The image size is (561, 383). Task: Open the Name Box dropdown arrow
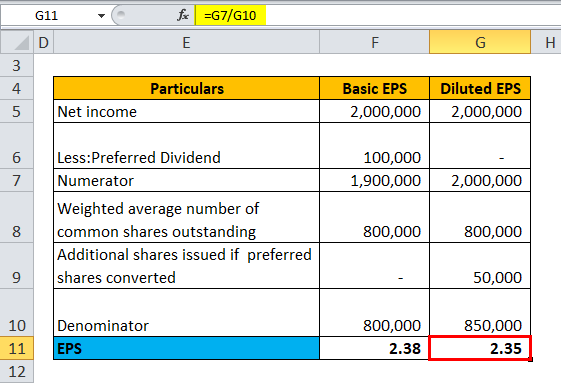[101, 16]
